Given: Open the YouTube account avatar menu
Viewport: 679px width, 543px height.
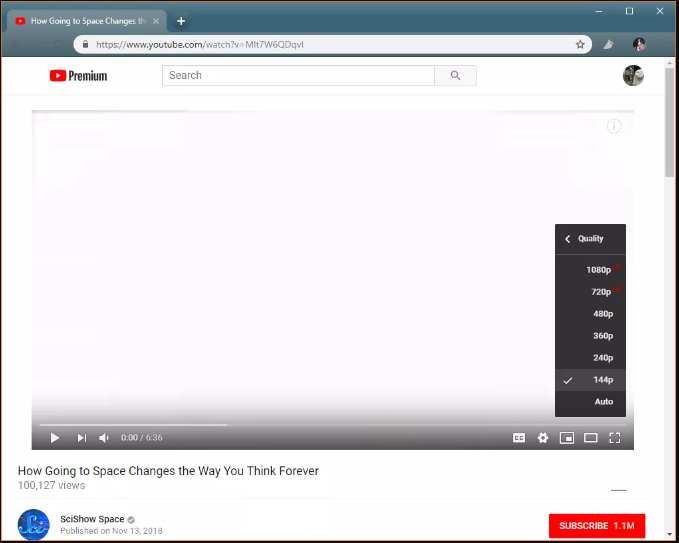Looking at the screenshot, I should tap(633, 76).
